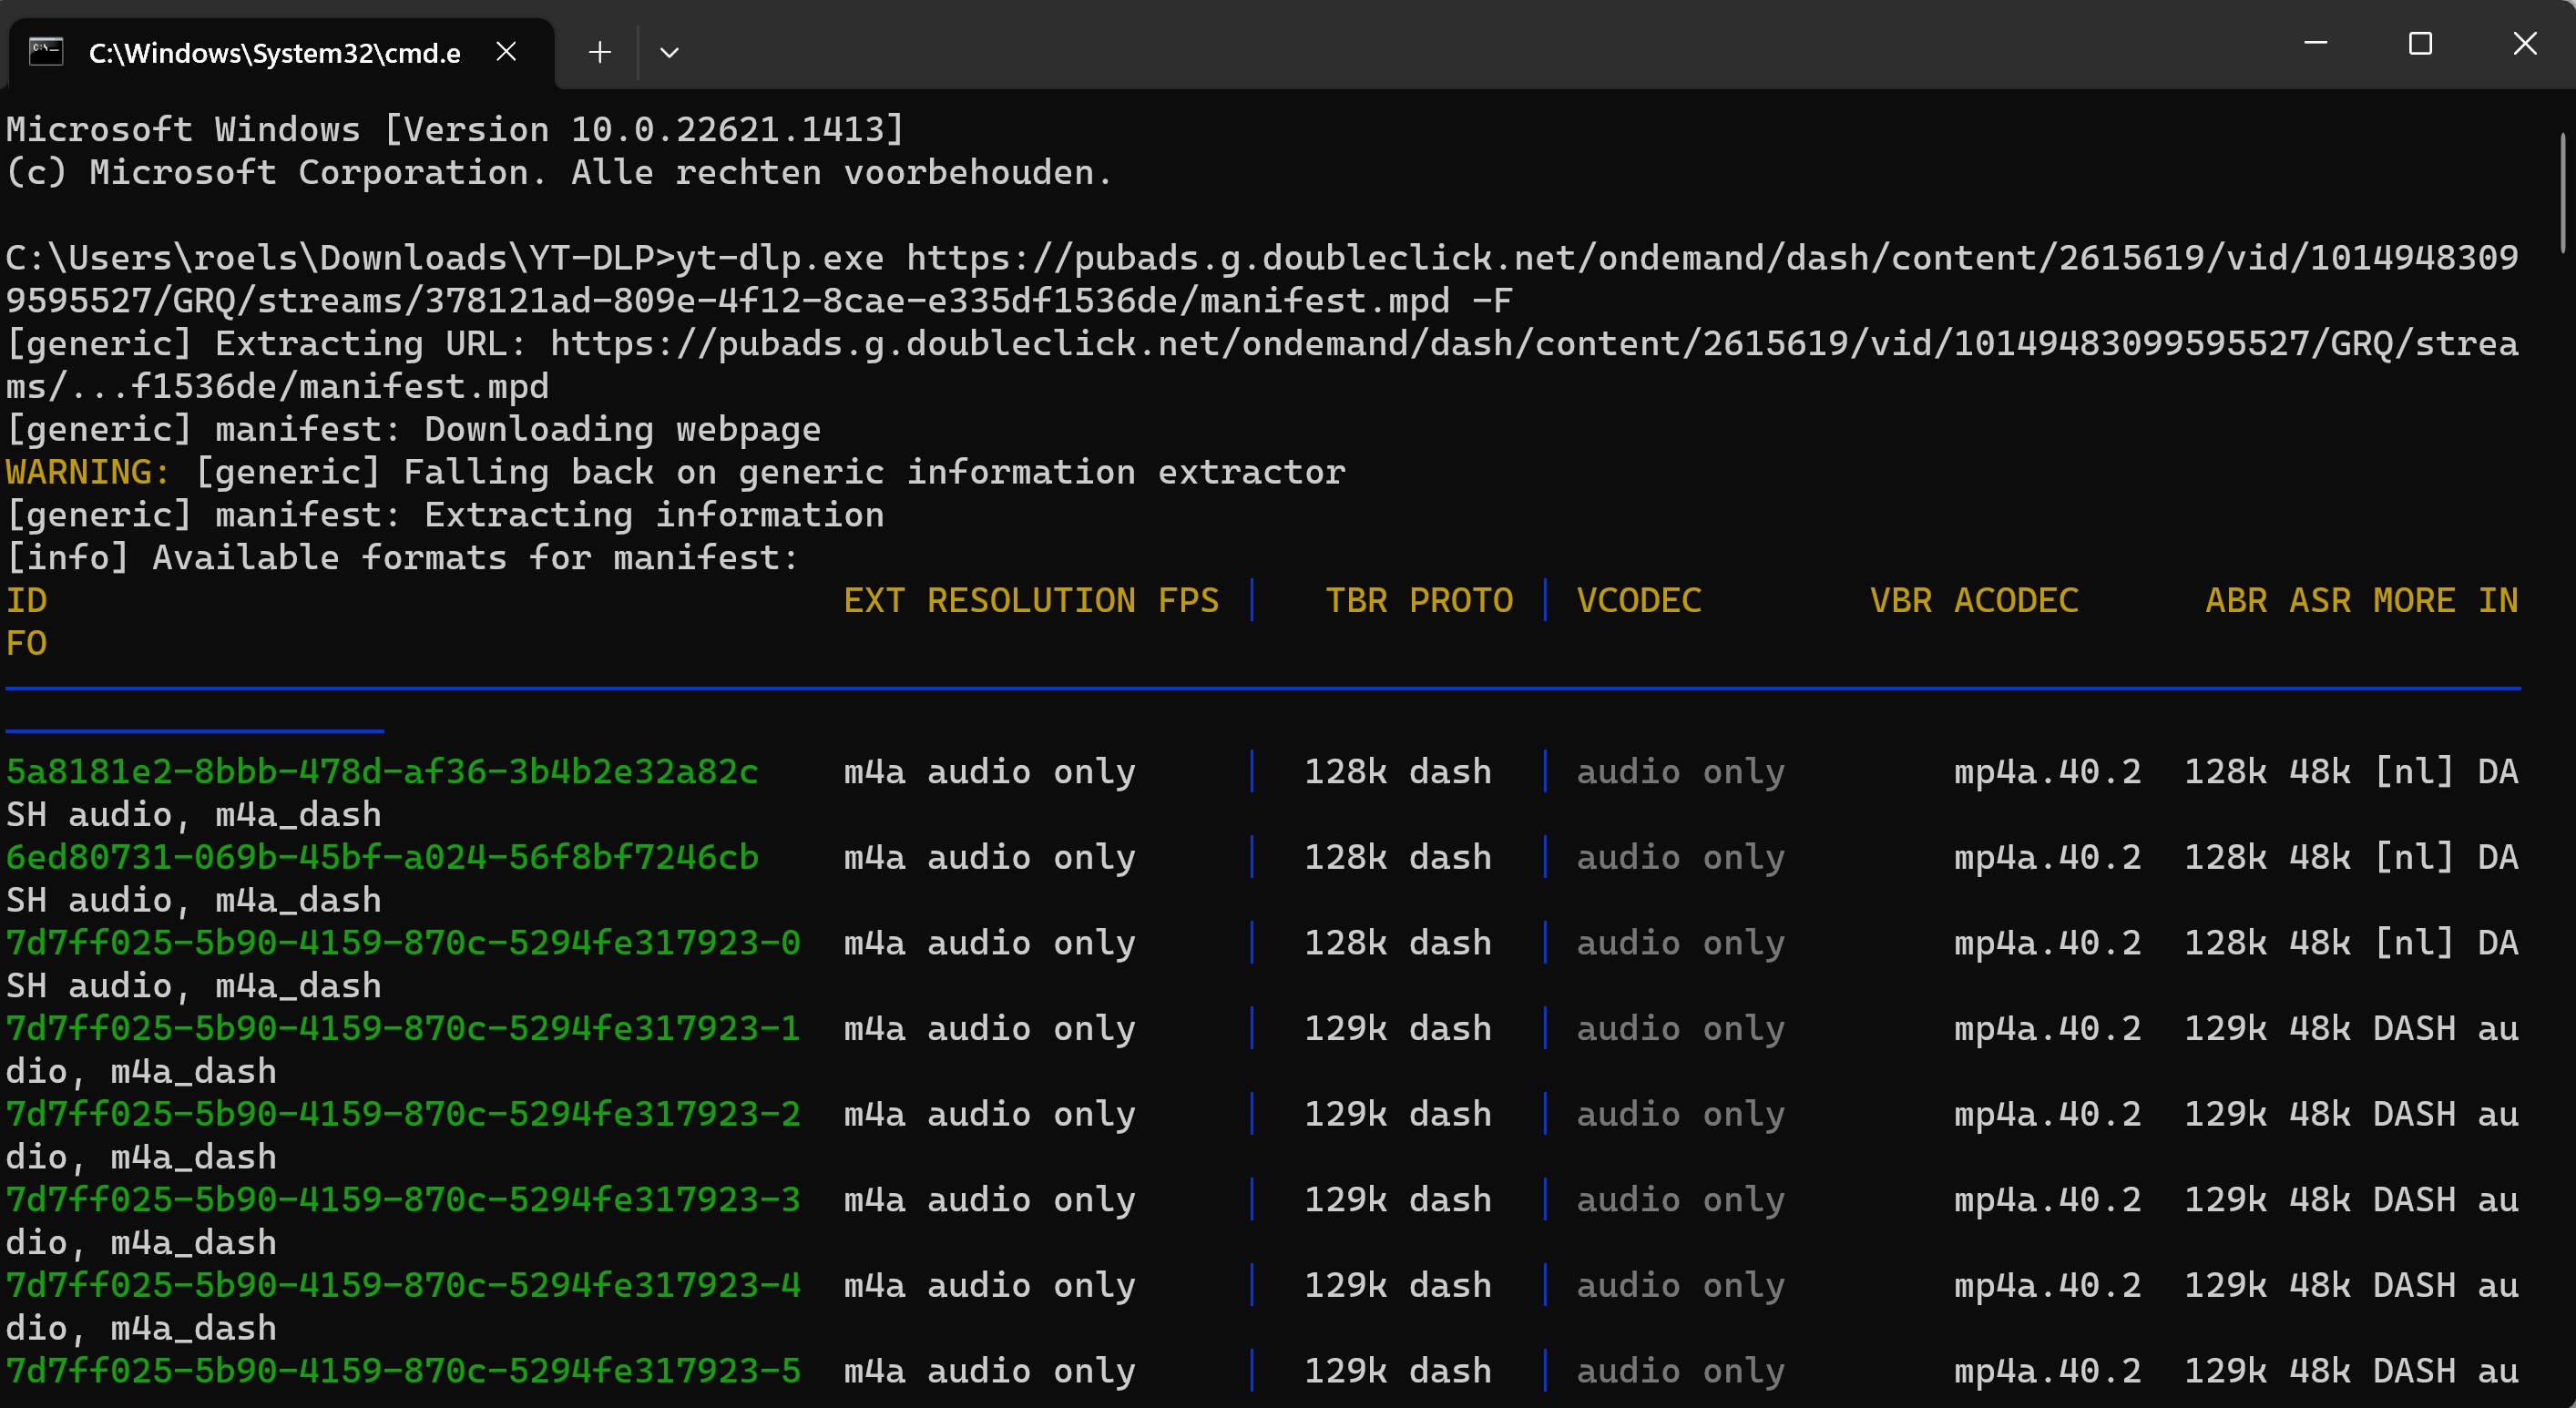Click the RESOLUTION column header
Screen dimensions: 2576x1408
pyautogui.click(x=1030, y=601)
